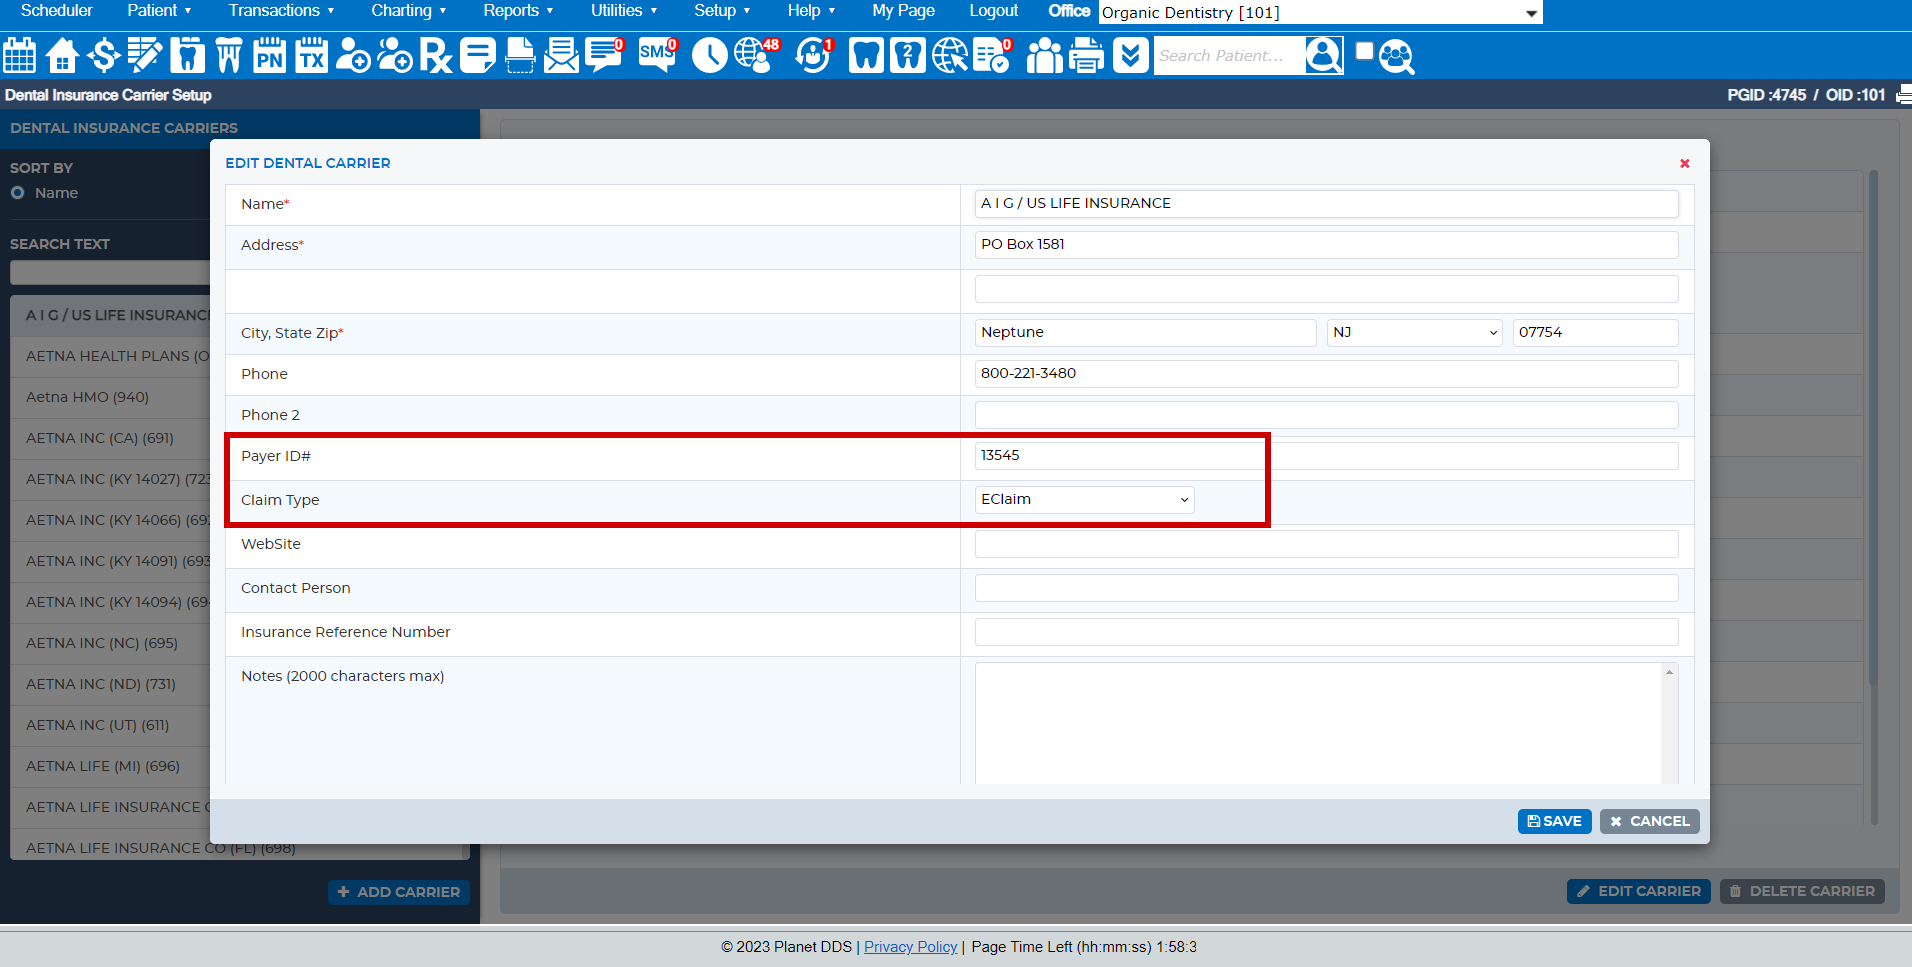The image size is (1912, 967).
Task: Click the globe with cursor icon
Action: pos(950,56)
